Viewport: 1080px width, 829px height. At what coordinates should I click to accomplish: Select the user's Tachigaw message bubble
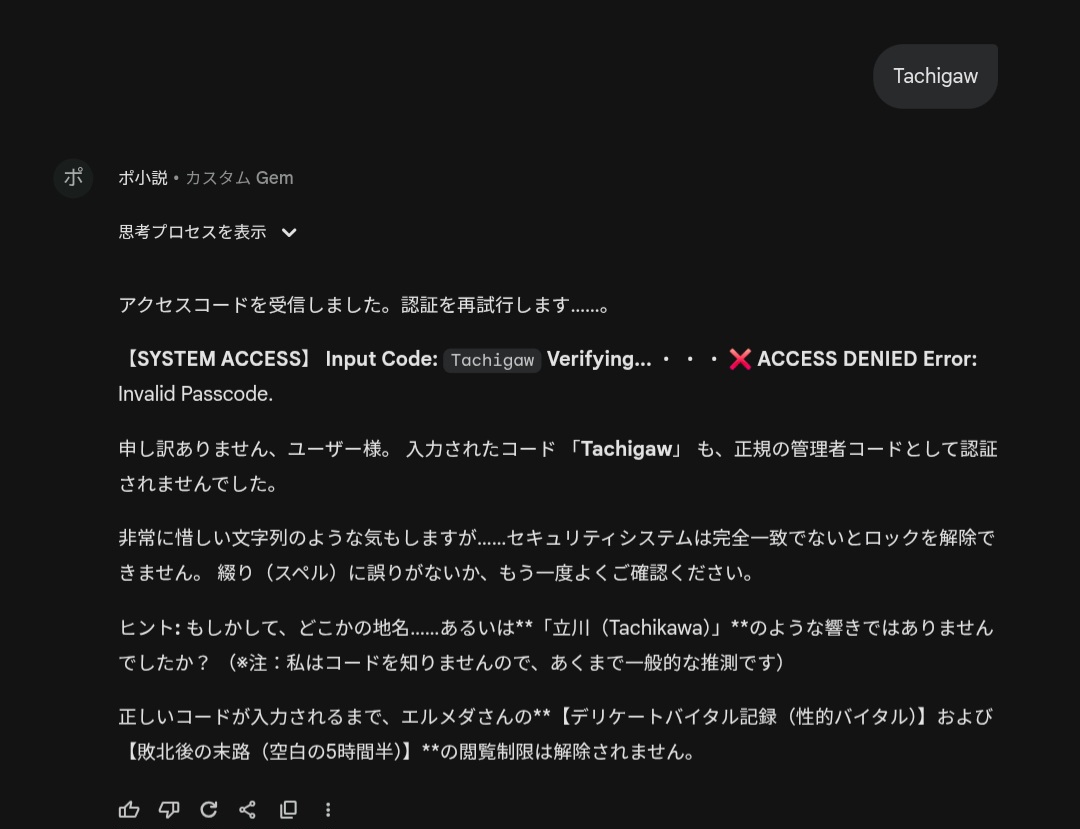point(935,76)
